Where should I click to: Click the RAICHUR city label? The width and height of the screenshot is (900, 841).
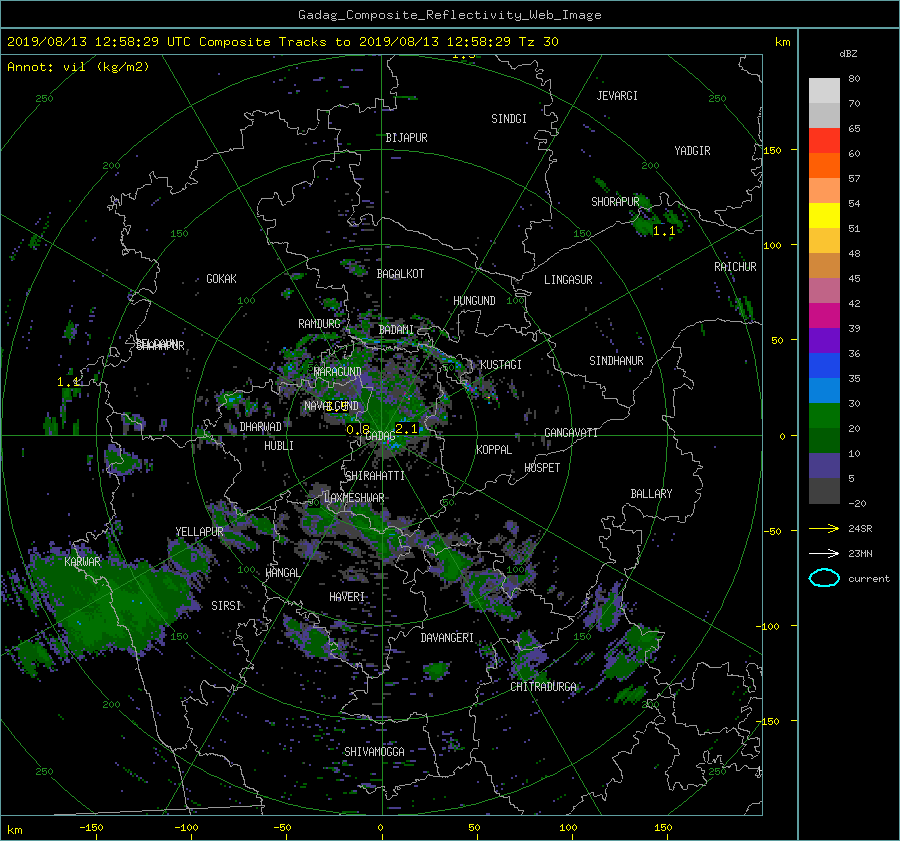click(735, 267)
